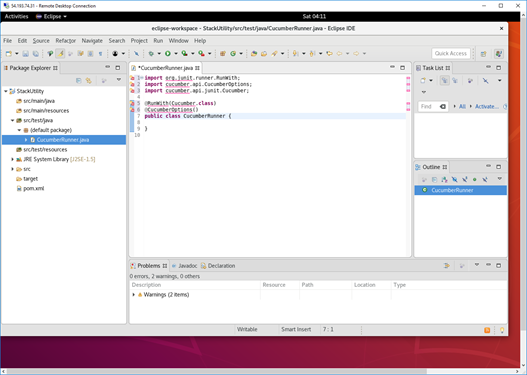Viewport: 527px width, 375px height.
Task: Toggle Link with Editor in the Package Explorer
Action: pos(88,81)
